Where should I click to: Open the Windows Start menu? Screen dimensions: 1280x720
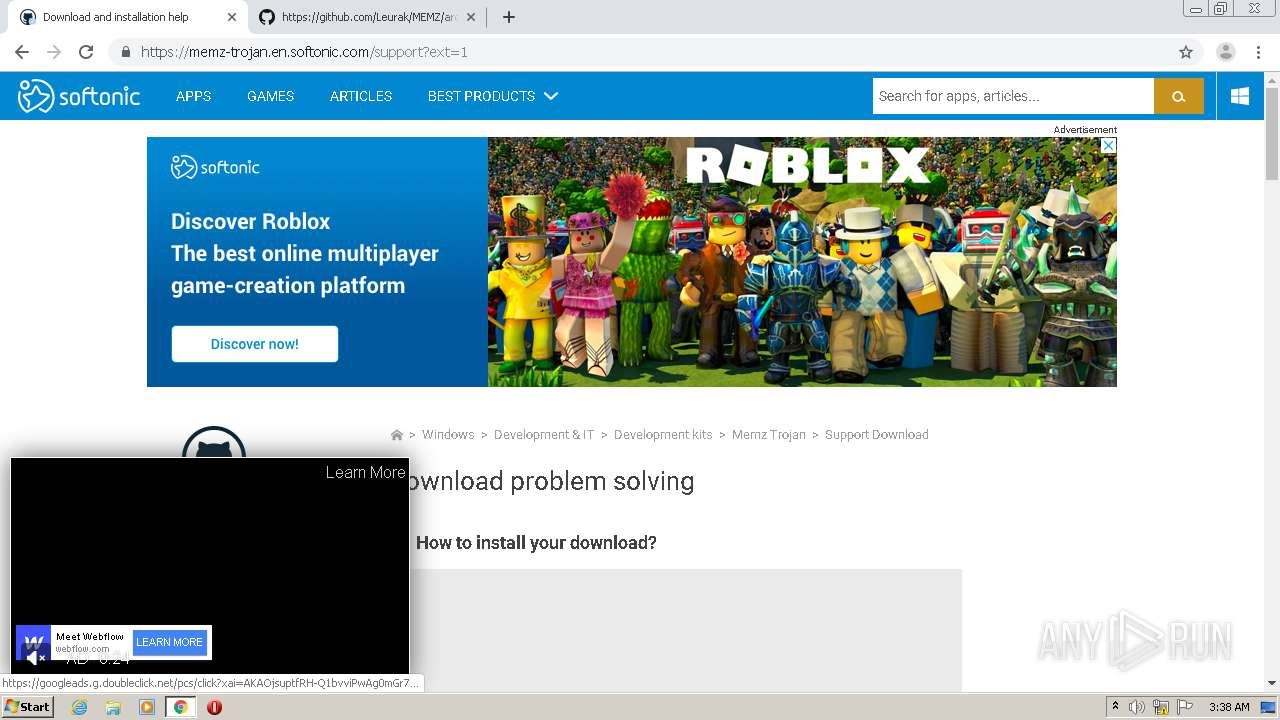tap(28, 707)
